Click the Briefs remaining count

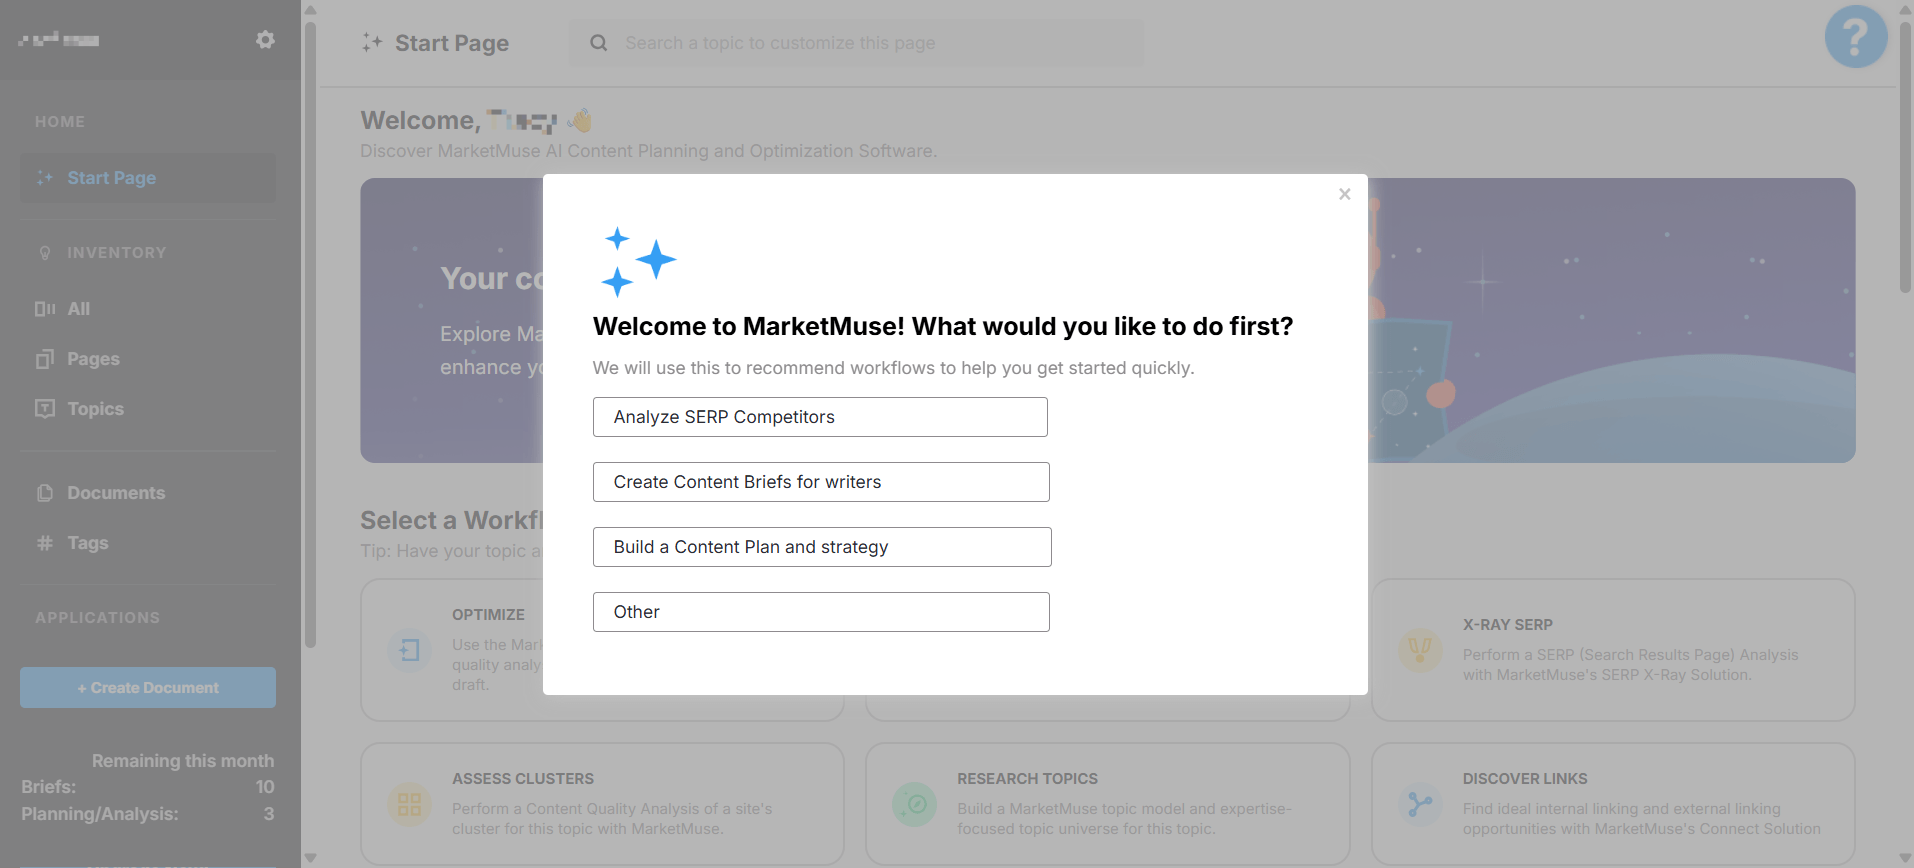pyautogui.click(x=265, y=787)
